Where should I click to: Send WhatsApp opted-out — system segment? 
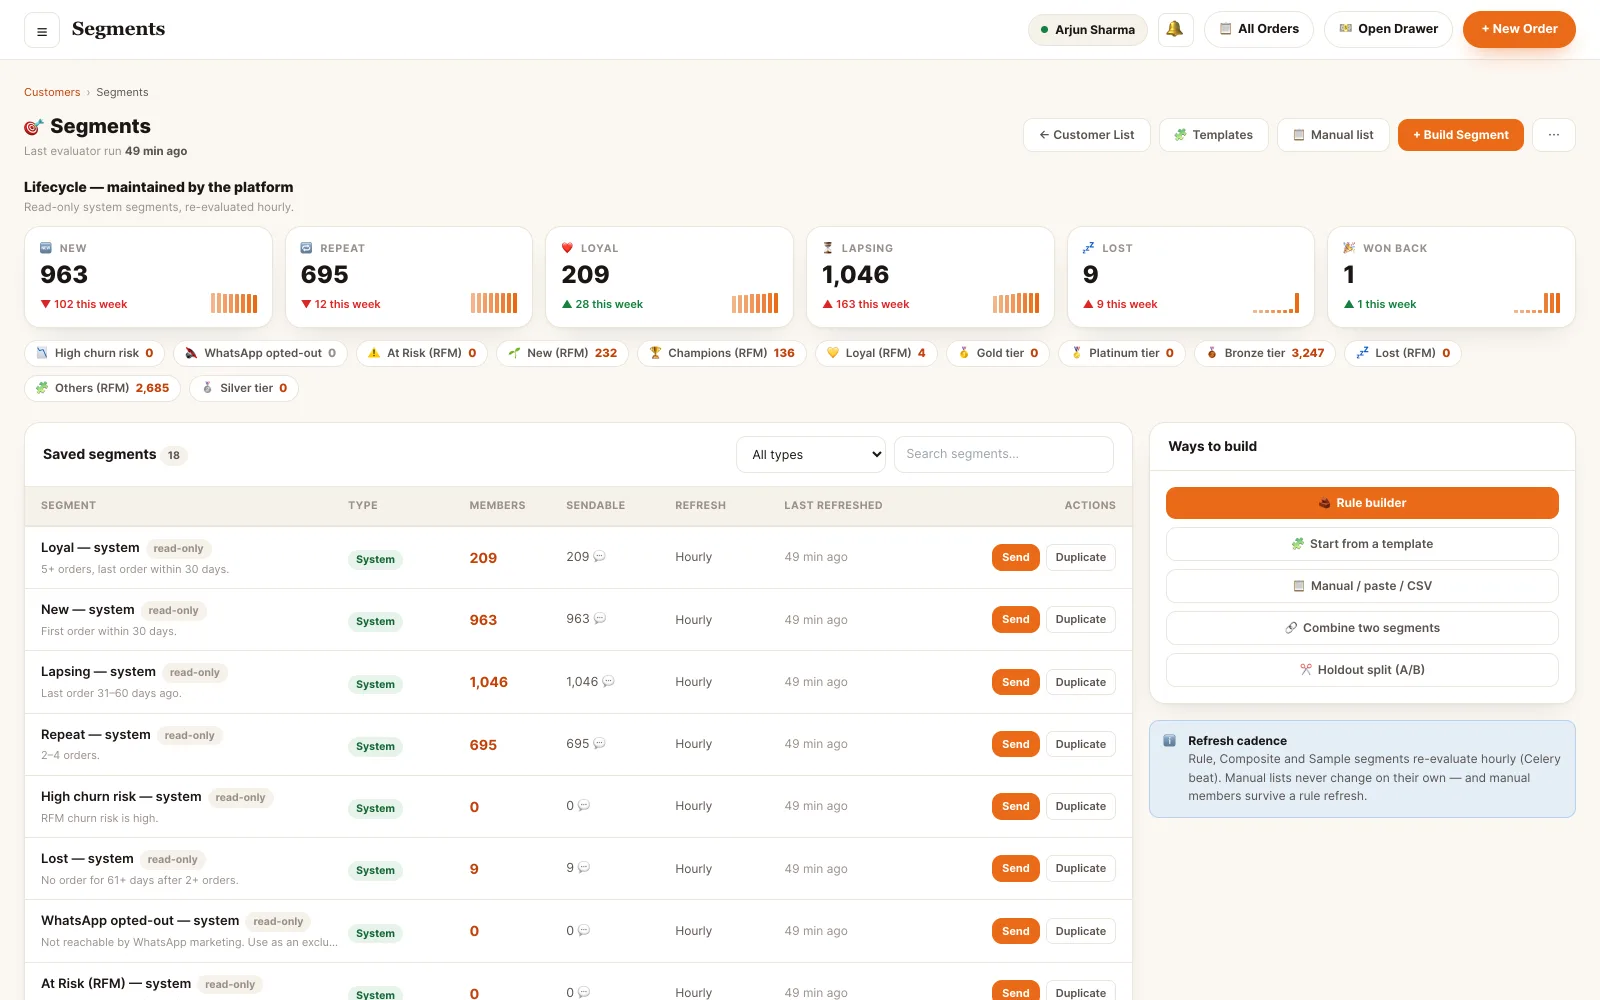click(x=1015, y=931)
